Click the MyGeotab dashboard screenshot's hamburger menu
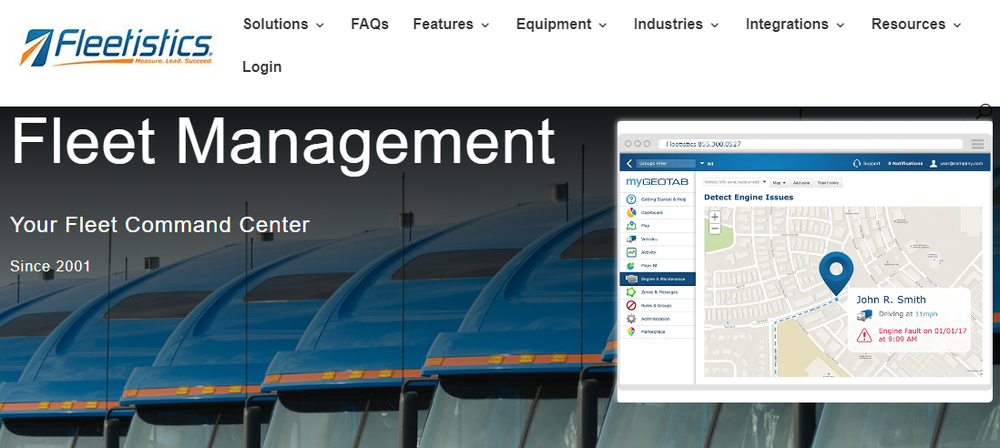1000x448 pixels. [x=977, y=144]
